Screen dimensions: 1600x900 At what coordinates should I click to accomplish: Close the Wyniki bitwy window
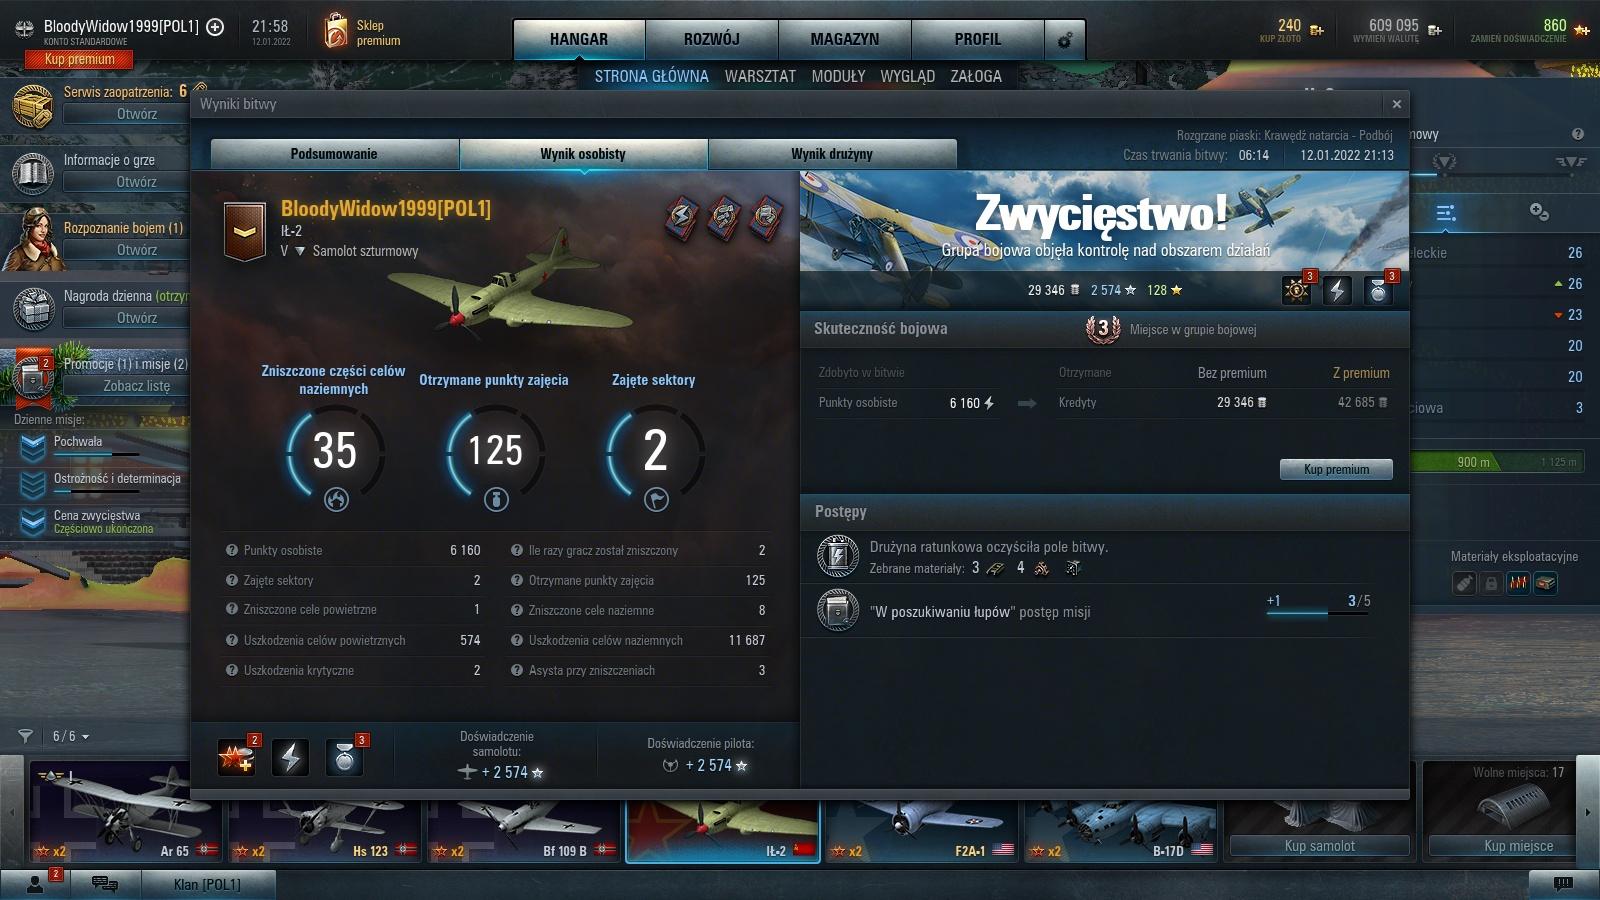(x=1397, y=104)
